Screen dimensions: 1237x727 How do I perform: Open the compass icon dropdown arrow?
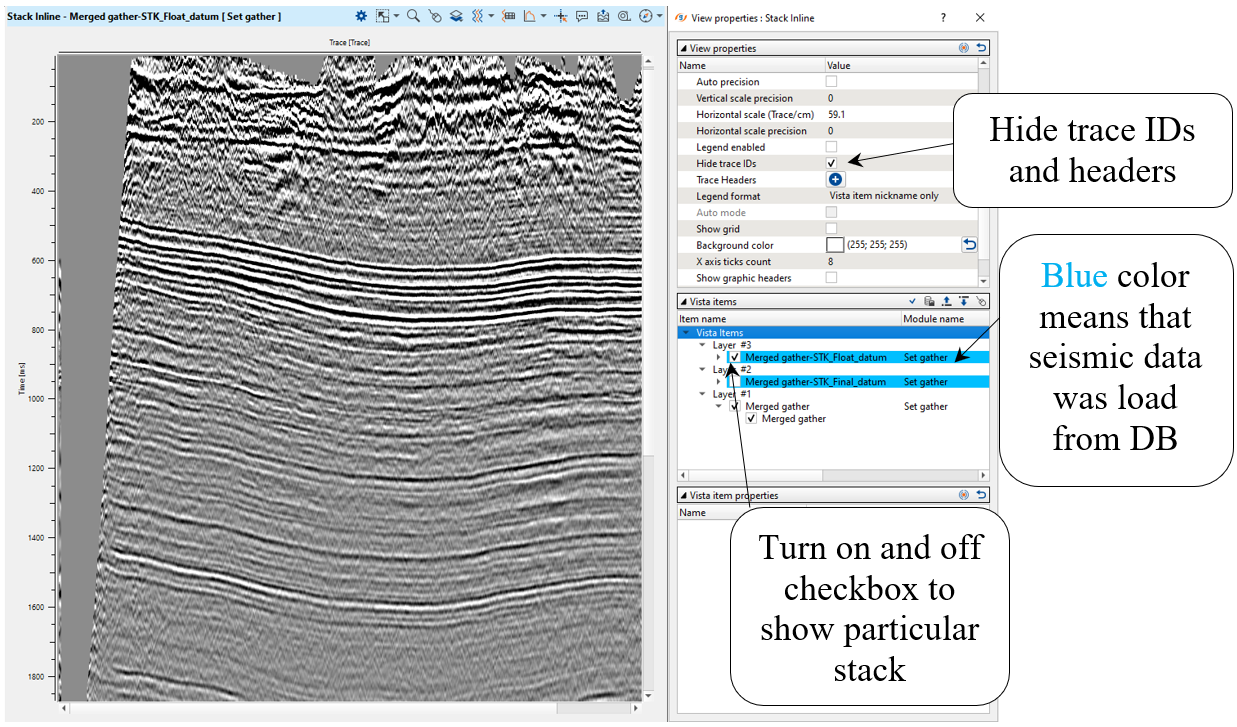(x=661, y=17)
